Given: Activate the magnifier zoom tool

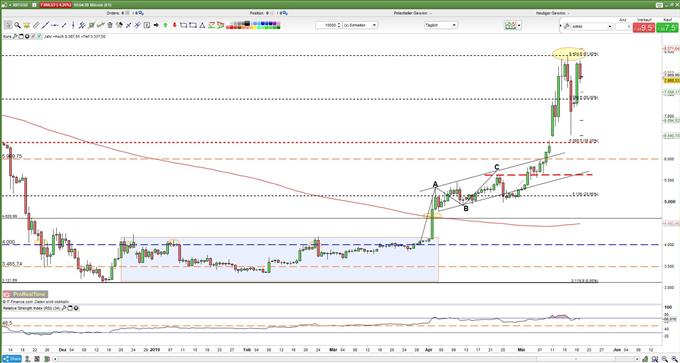Looking at the screenshot, I should point(17,25).
